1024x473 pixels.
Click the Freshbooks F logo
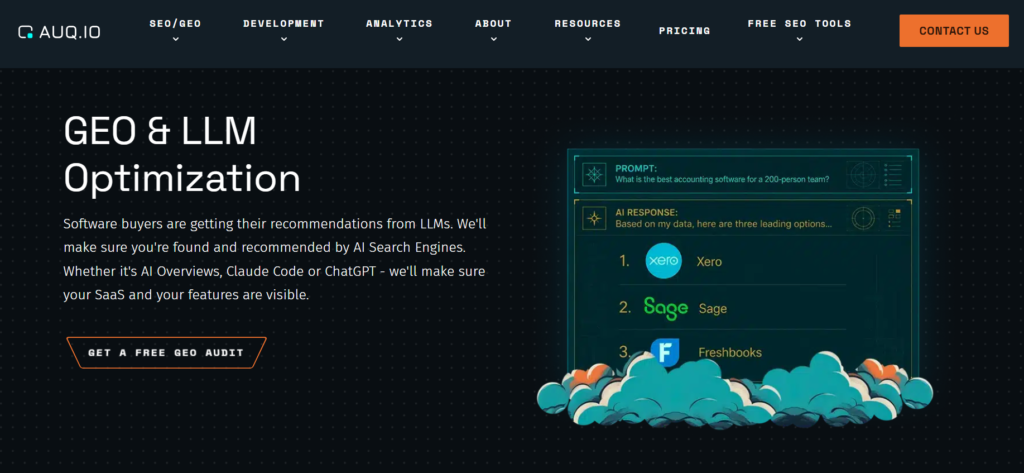[665, 352]
